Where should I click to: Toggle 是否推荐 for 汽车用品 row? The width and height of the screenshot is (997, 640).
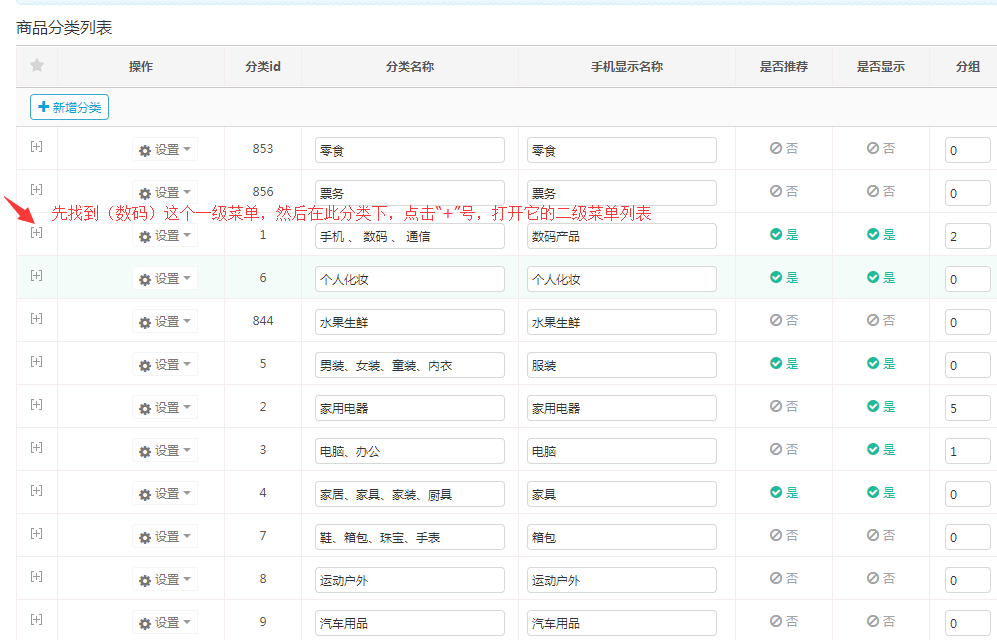(783, 622)
